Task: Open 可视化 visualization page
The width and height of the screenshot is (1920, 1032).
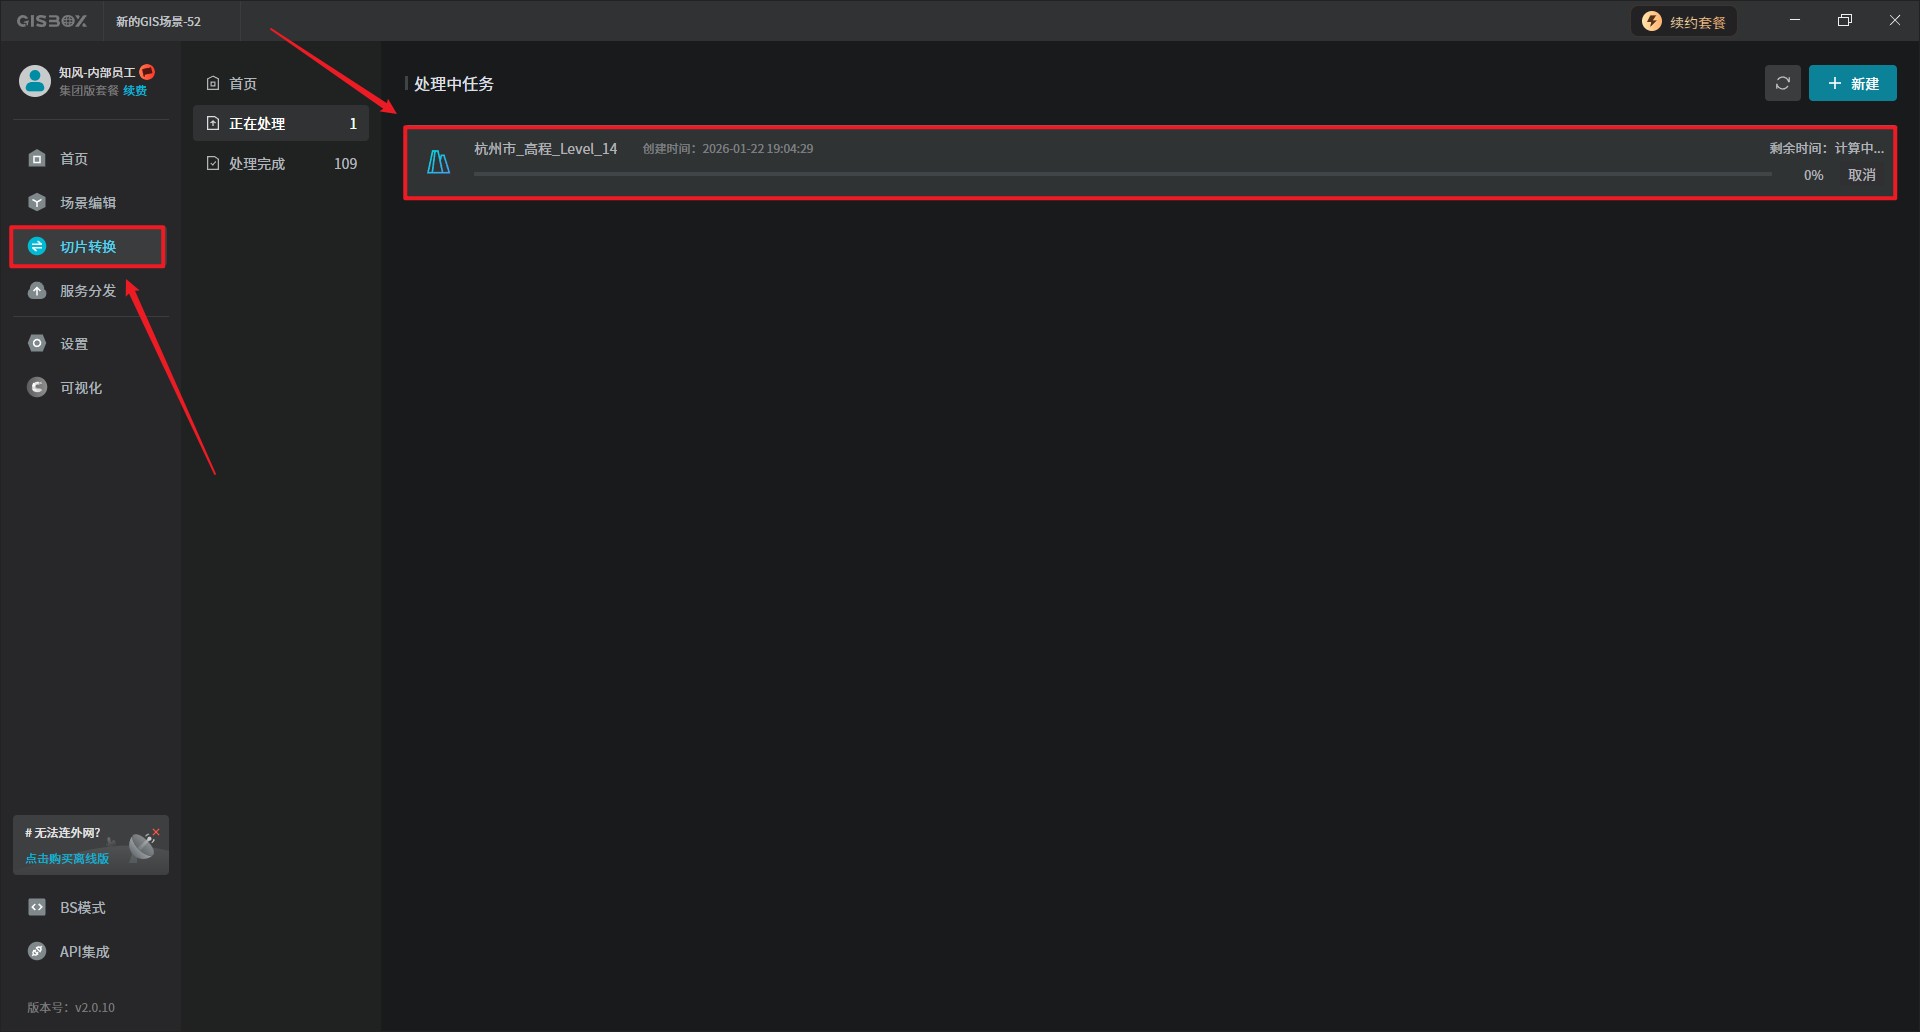Action: pos(80,388)
